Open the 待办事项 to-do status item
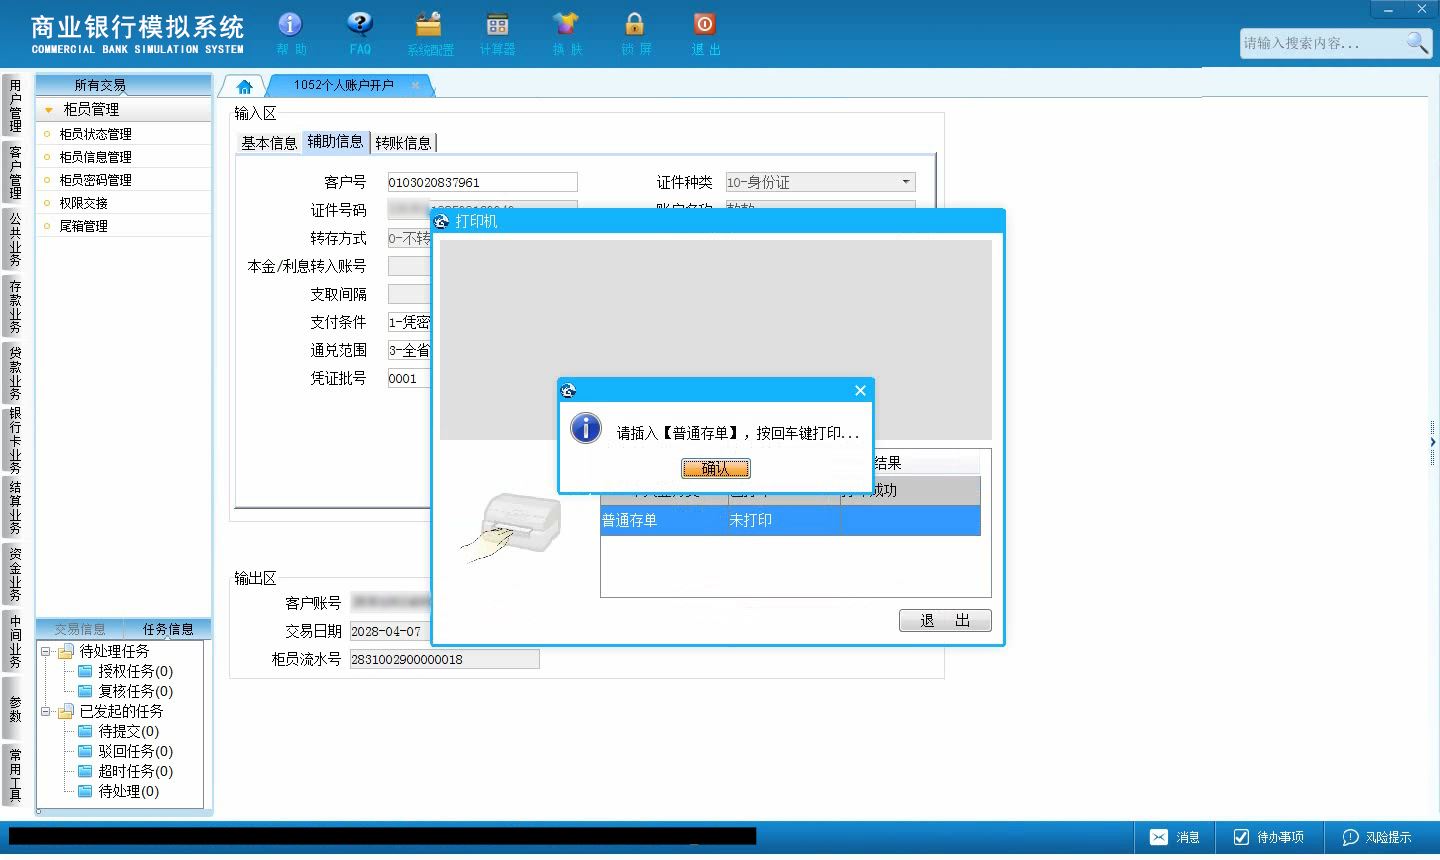The width and height of the screenshot is (1440, 860). coord(1268,837)
